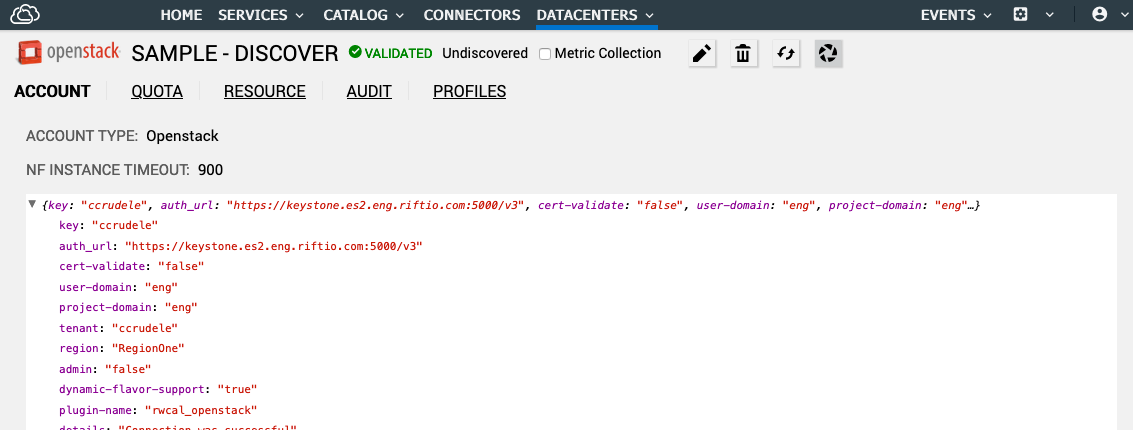Click the user profile icon
Screen dimensions: 1133x430
1100,15
